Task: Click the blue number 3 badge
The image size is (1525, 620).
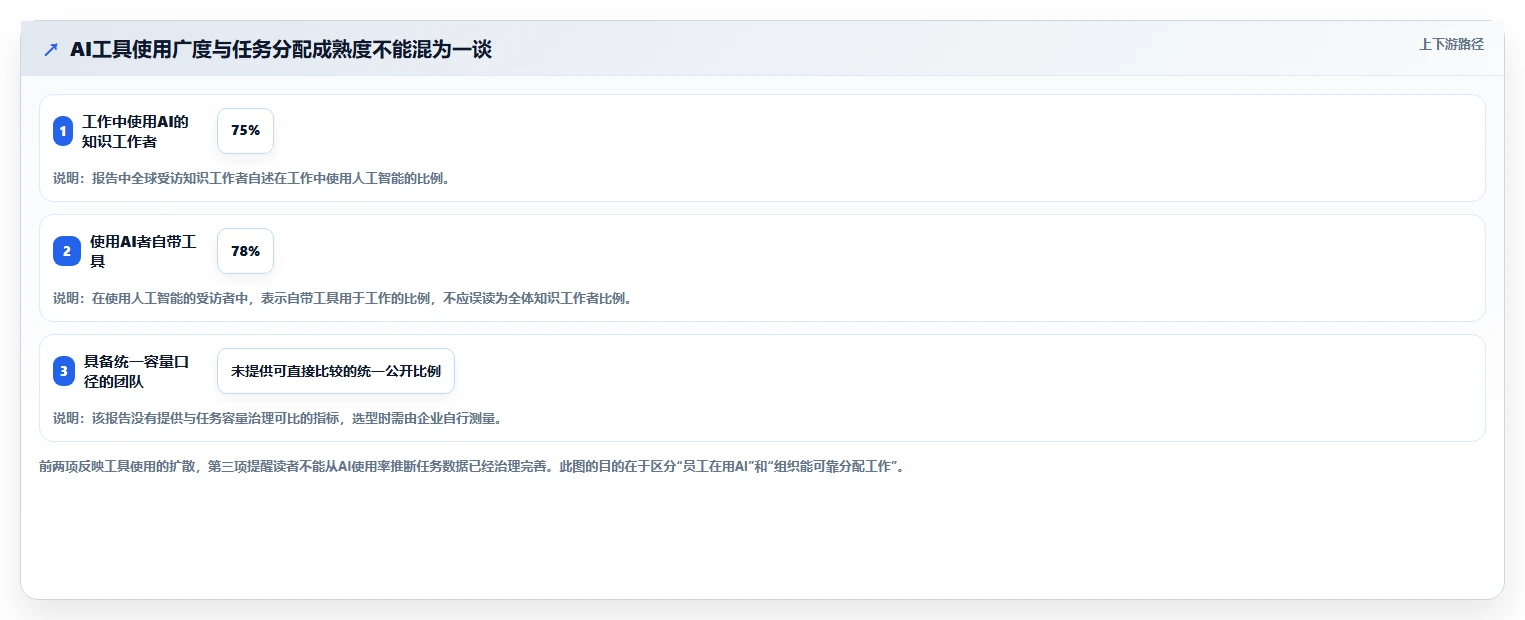Action: click(64, 371)
